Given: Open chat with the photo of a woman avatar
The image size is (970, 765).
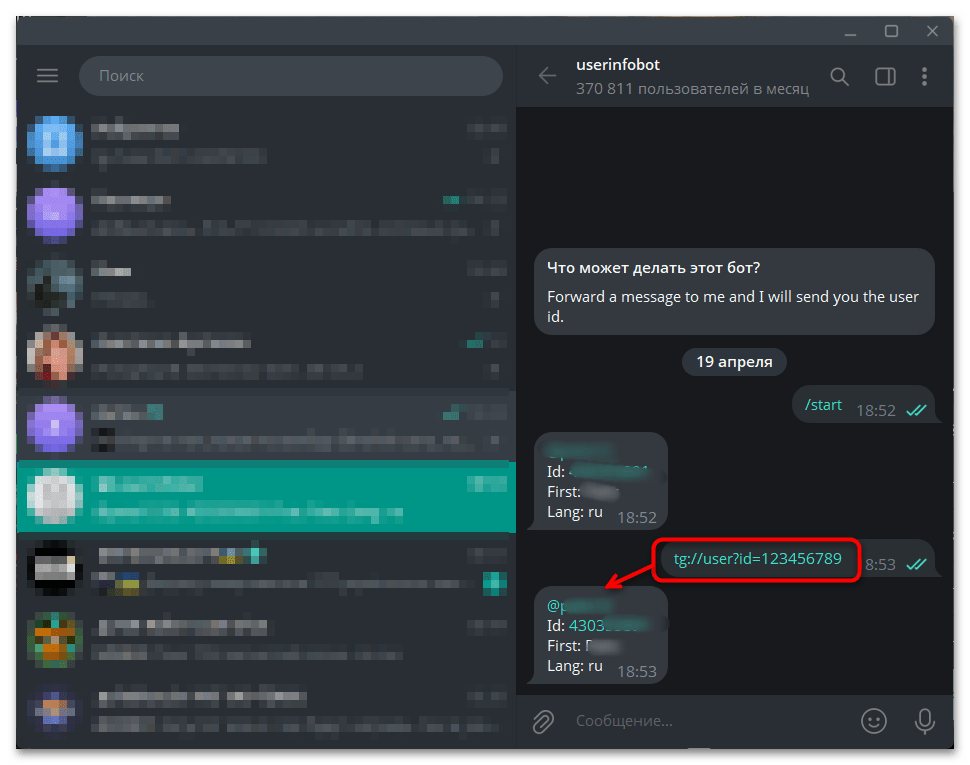Looking at the screenshot, I should [x=267, y=355].
